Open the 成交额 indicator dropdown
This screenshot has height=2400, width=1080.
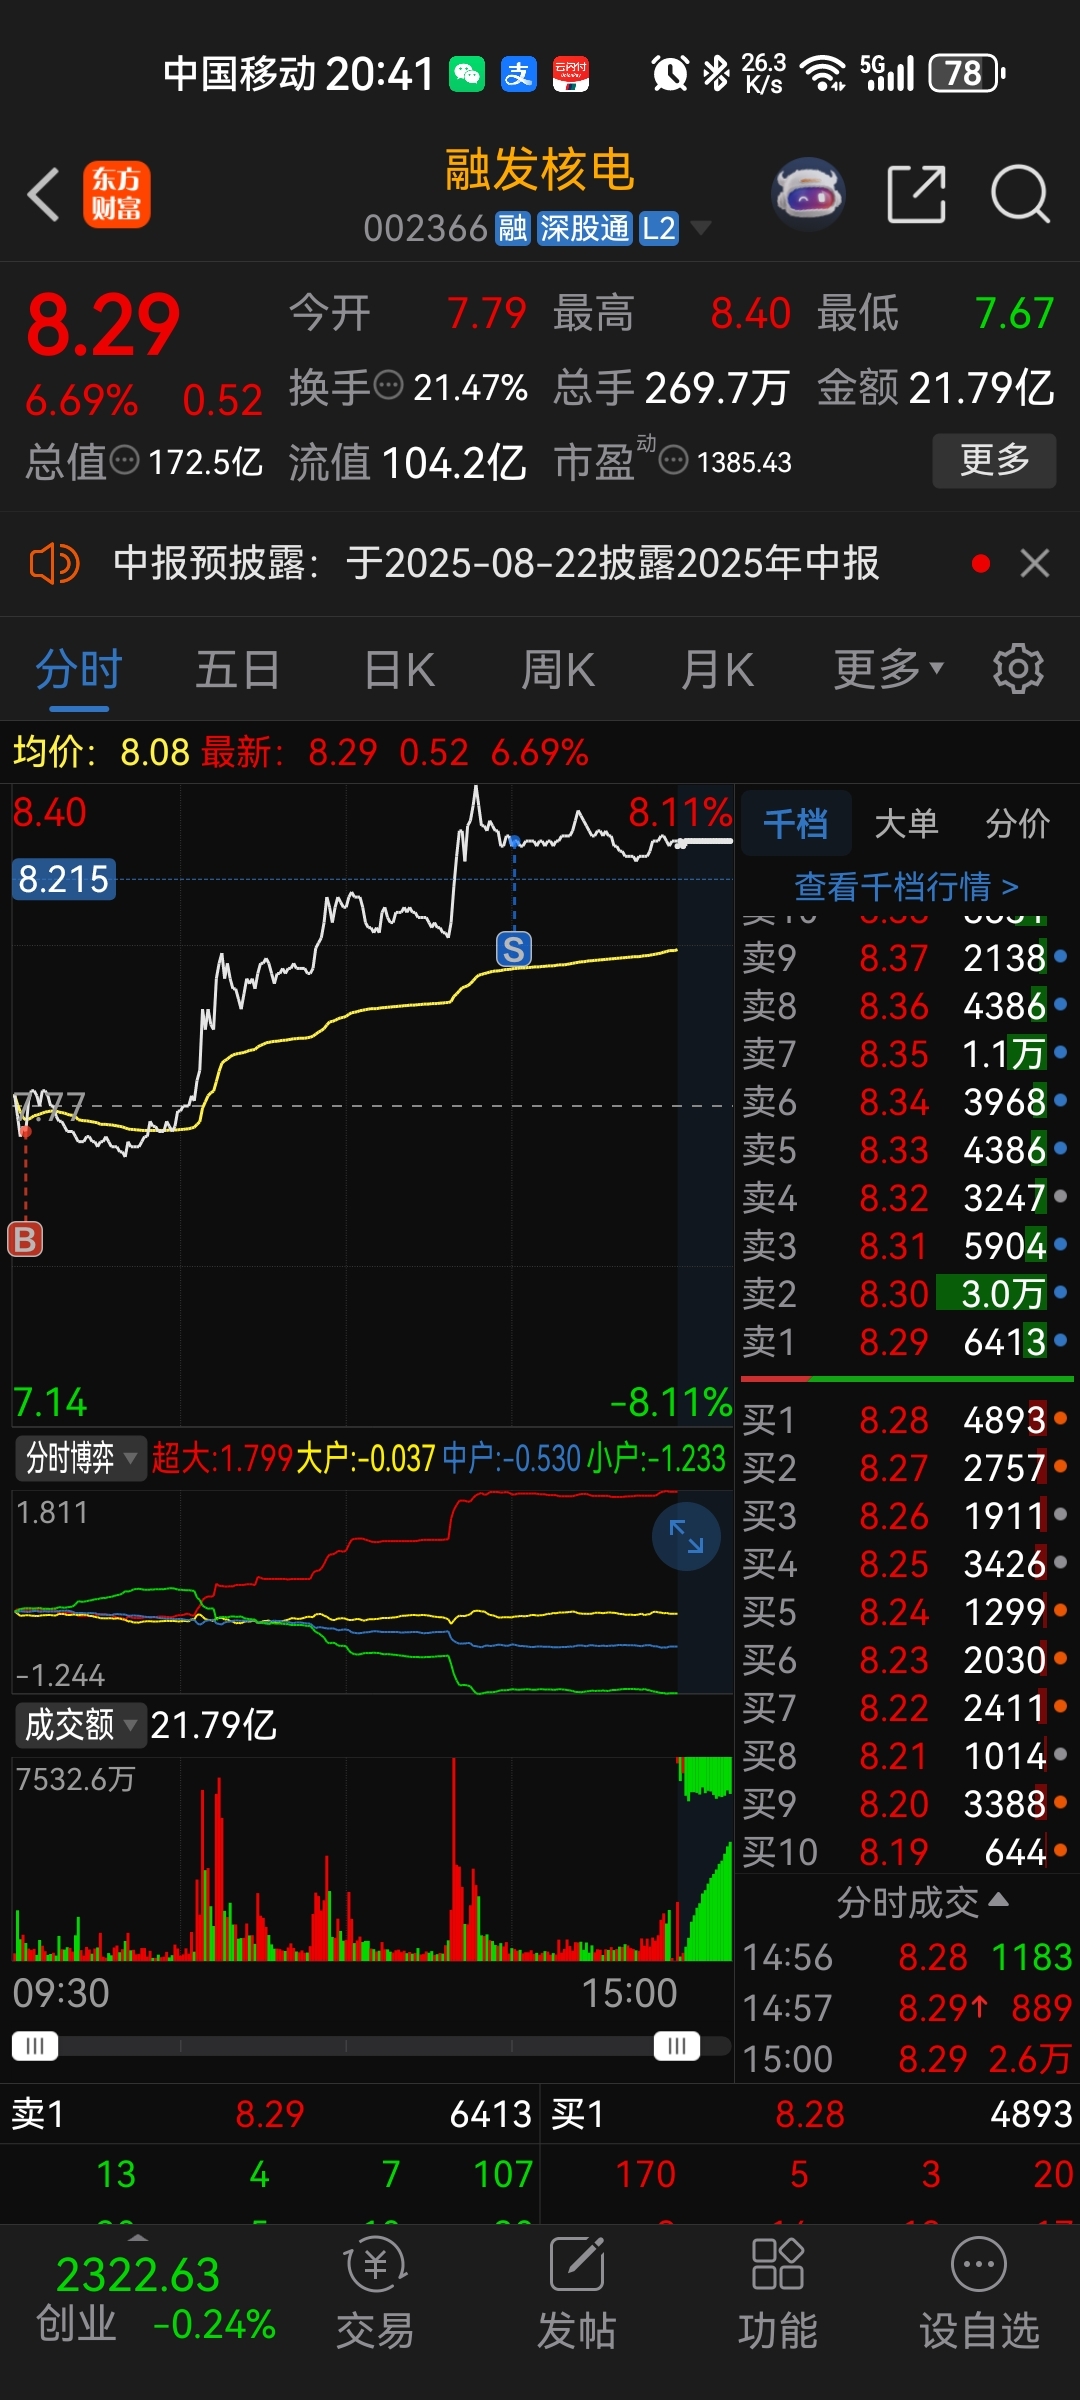tap(80, 1725)
